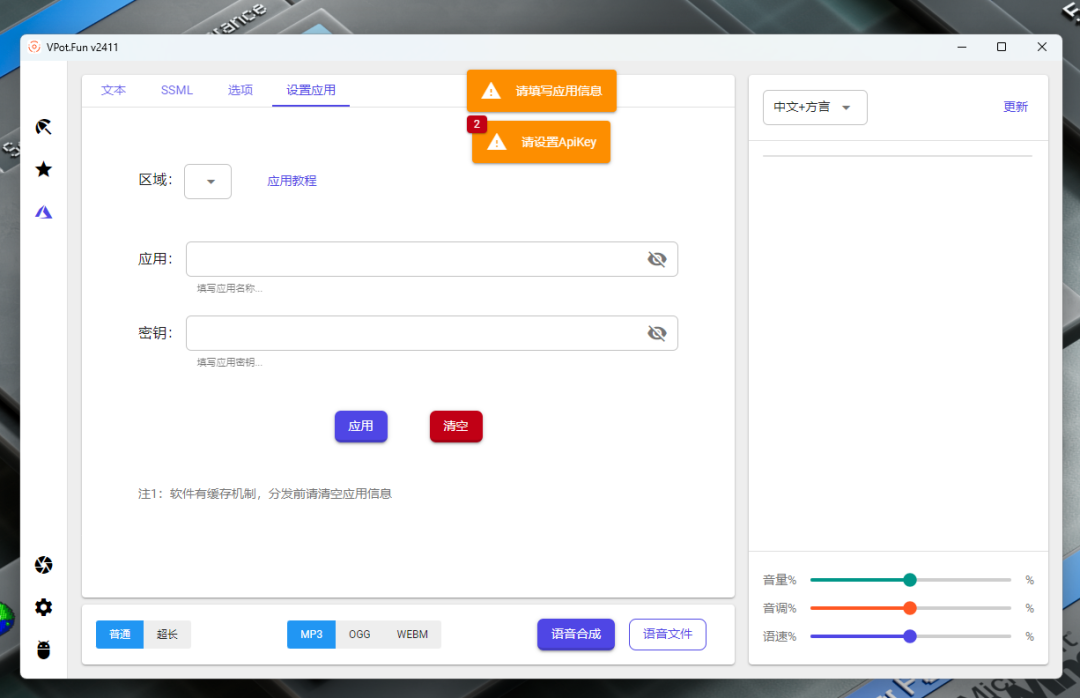Click the 语音文件 button
The width and height of the screenshot is (1080, 698).
click(x=667, y=635)
